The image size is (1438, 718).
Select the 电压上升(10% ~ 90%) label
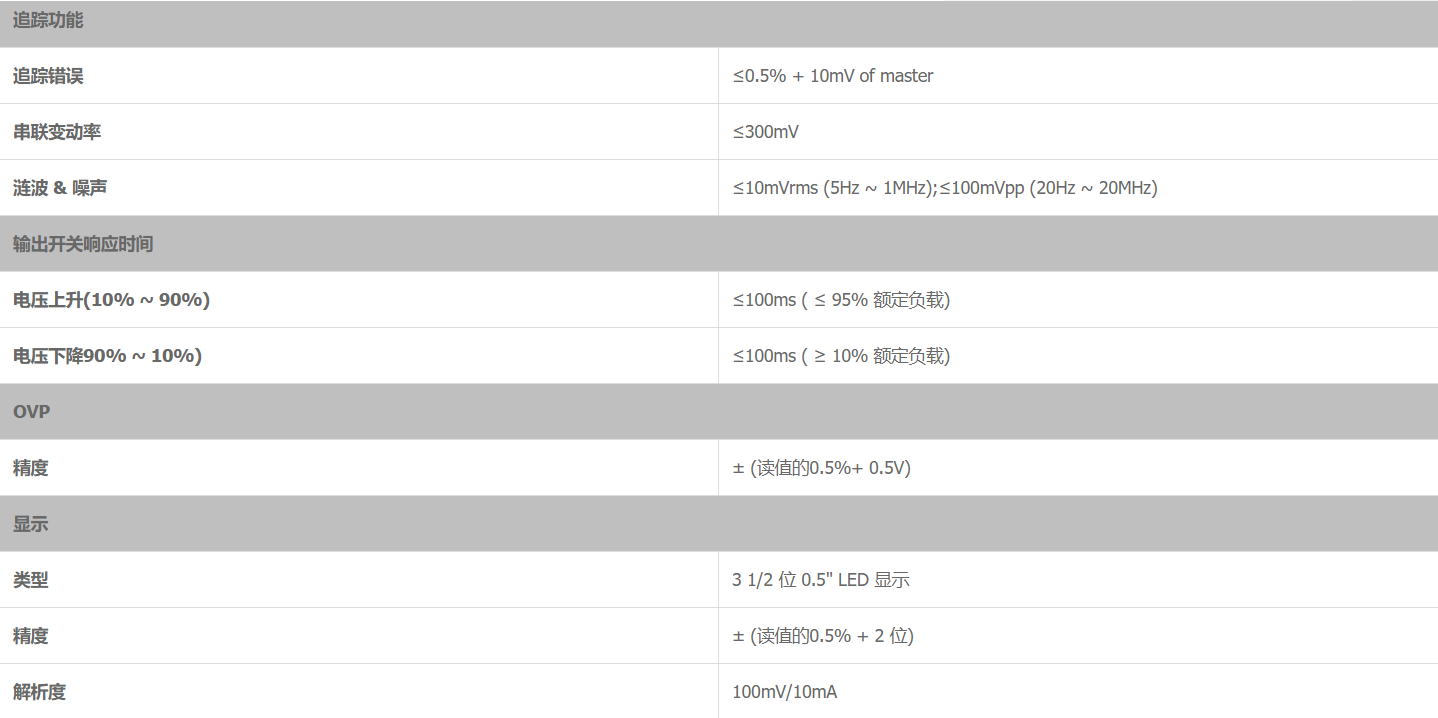(x=111, y=300)
